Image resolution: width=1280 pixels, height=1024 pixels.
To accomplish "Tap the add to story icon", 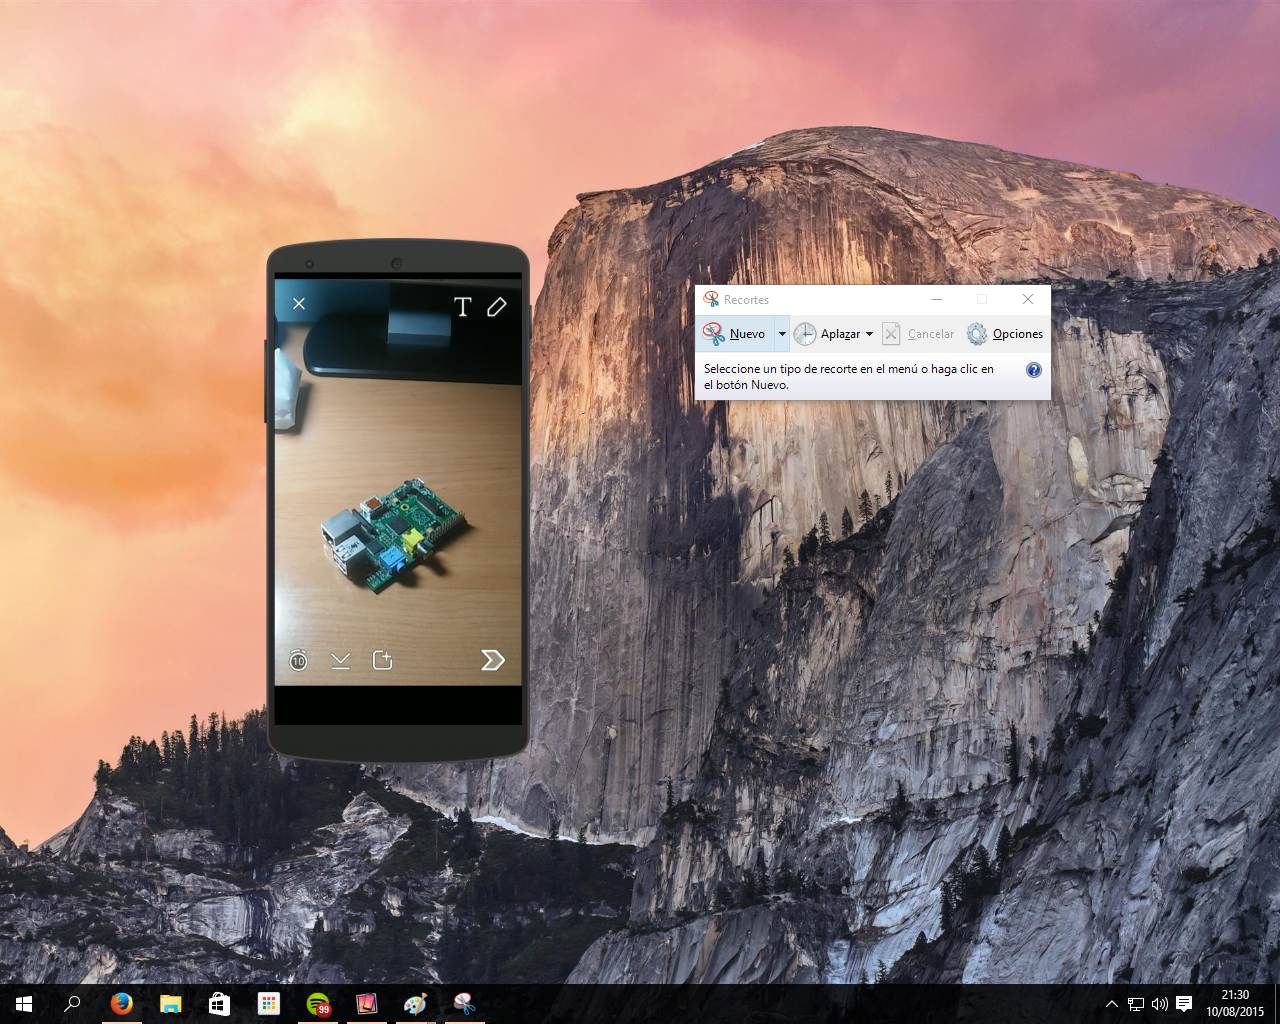I will (x=382, y=660).
